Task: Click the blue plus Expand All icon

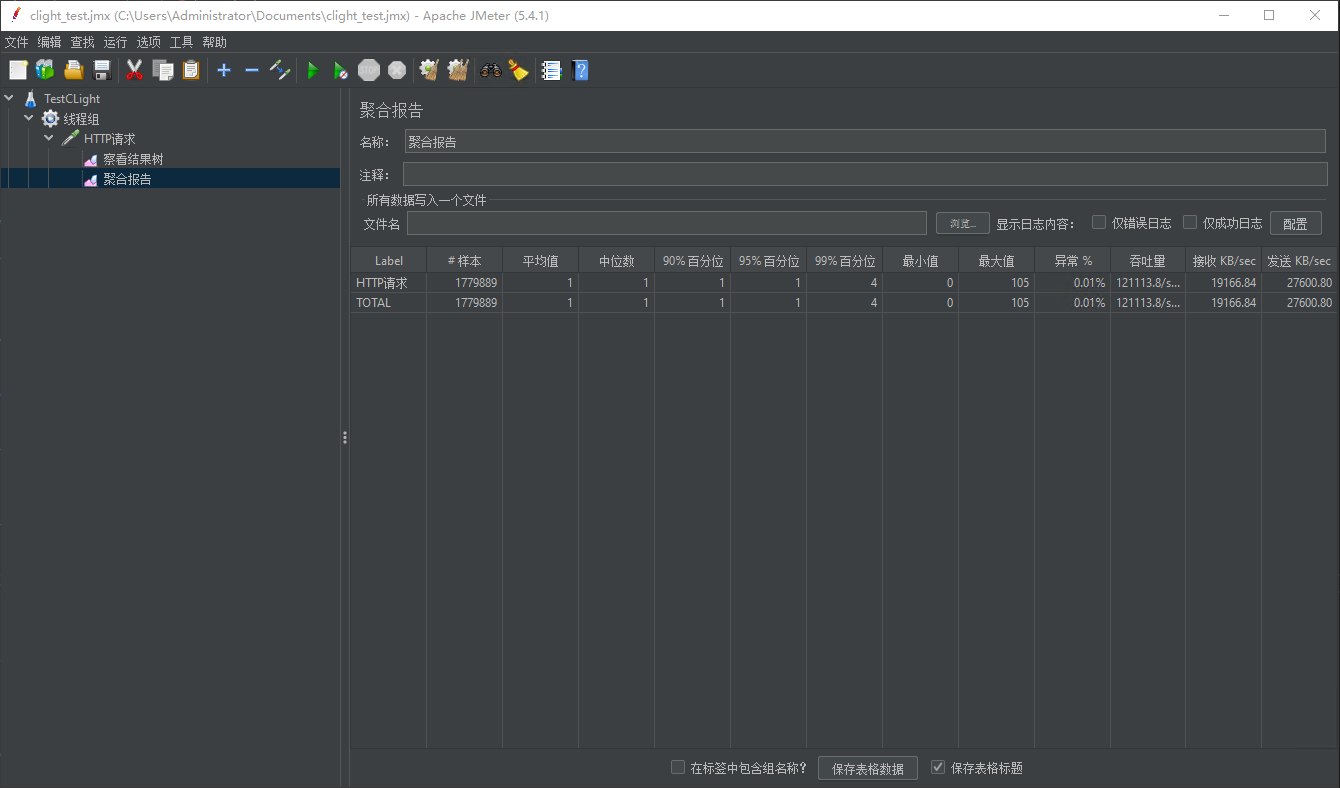Action: [224, 70]
